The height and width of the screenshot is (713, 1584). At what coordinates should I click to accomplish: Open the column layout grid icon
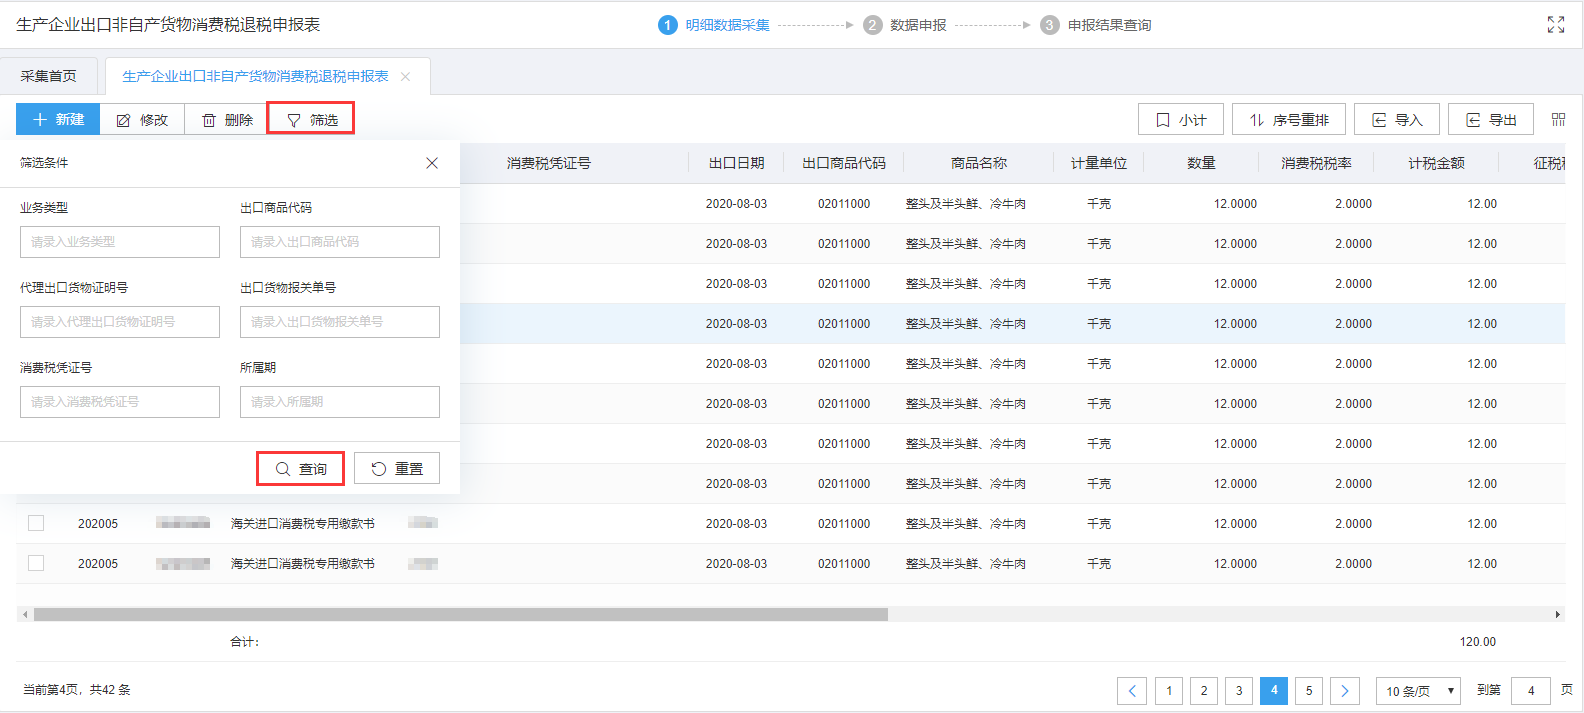[x=1558, y=120]
